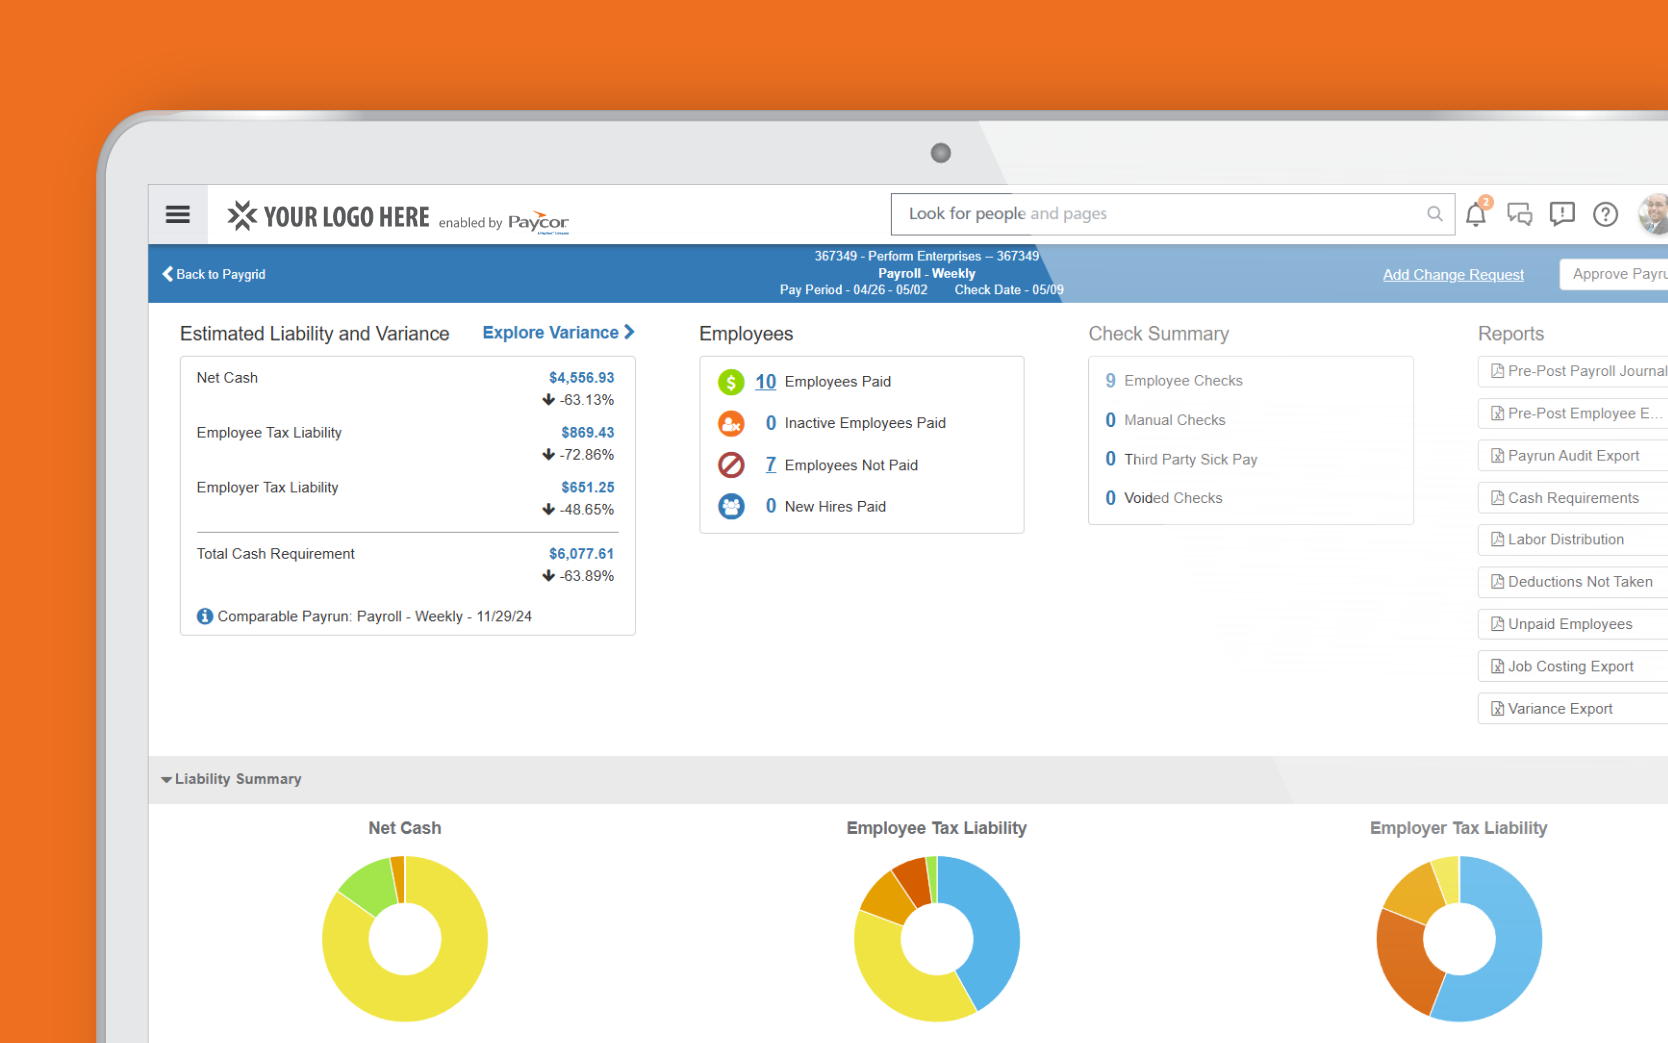Click in the Look for people search field

tap(1150, 214)
